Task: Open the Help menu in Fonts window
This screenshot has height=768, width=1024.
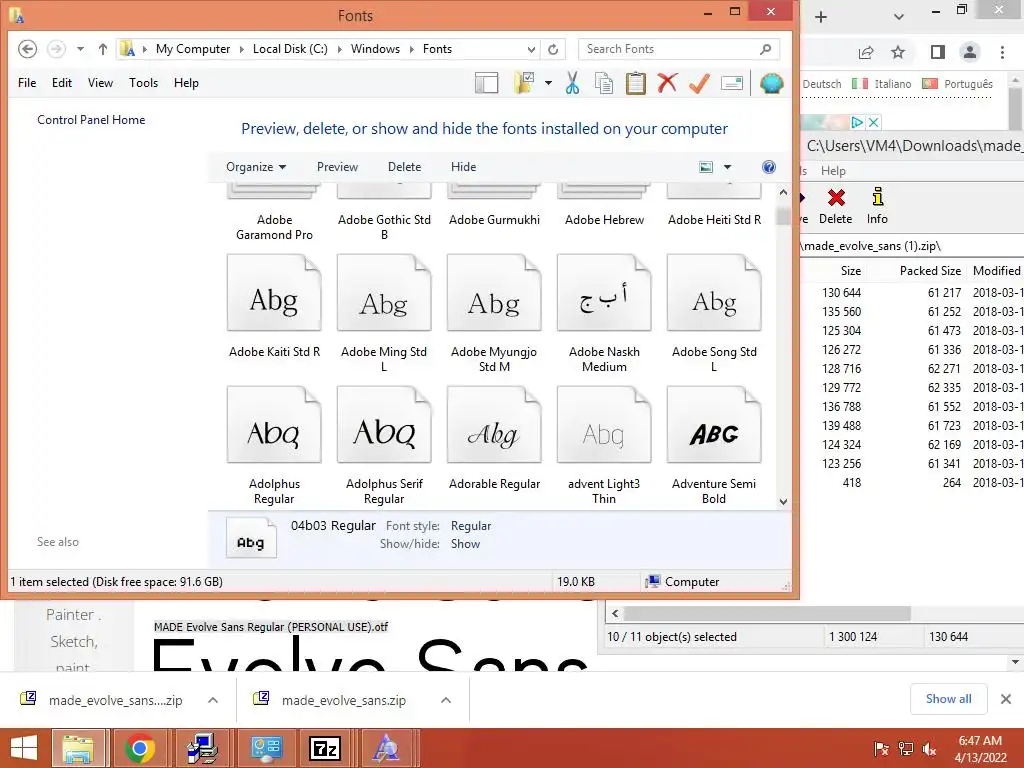Action: (x=186, y=83)
